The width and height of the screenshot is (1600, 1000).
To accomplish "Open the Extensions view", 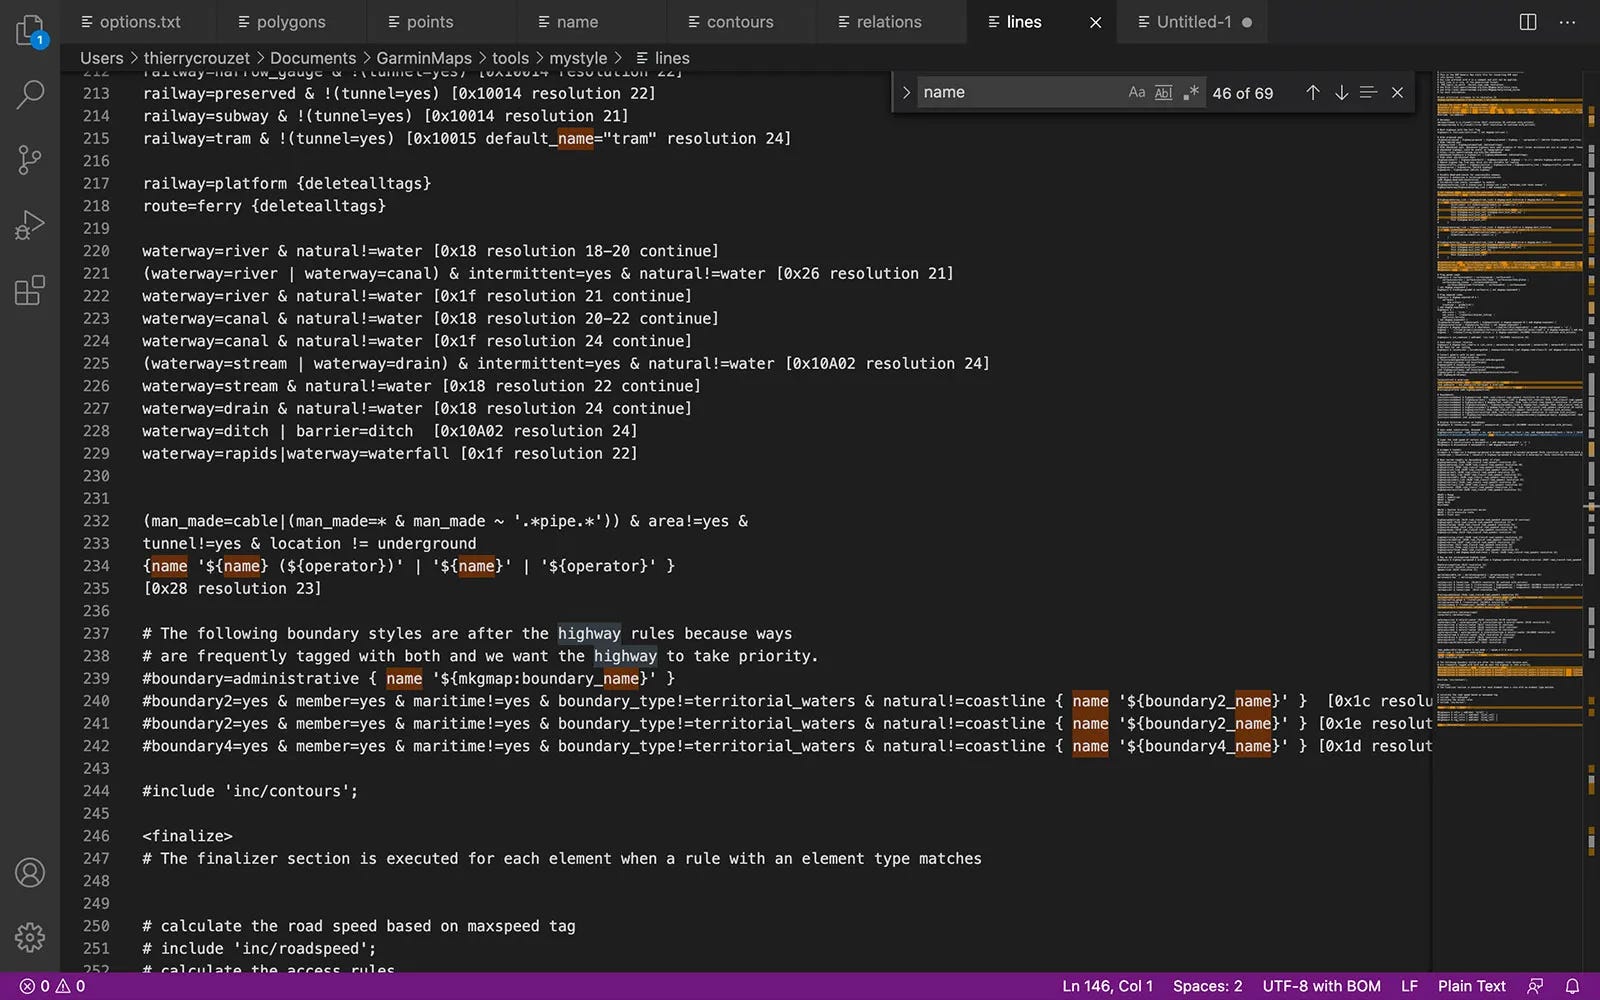I will [30, 290].
